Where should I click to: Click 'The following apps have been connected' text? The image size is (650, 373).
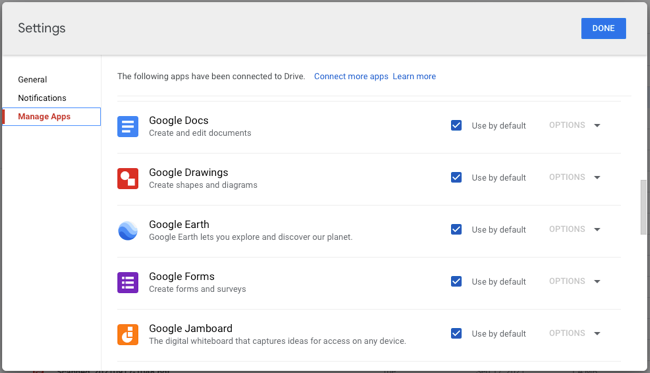coord(211,76)
